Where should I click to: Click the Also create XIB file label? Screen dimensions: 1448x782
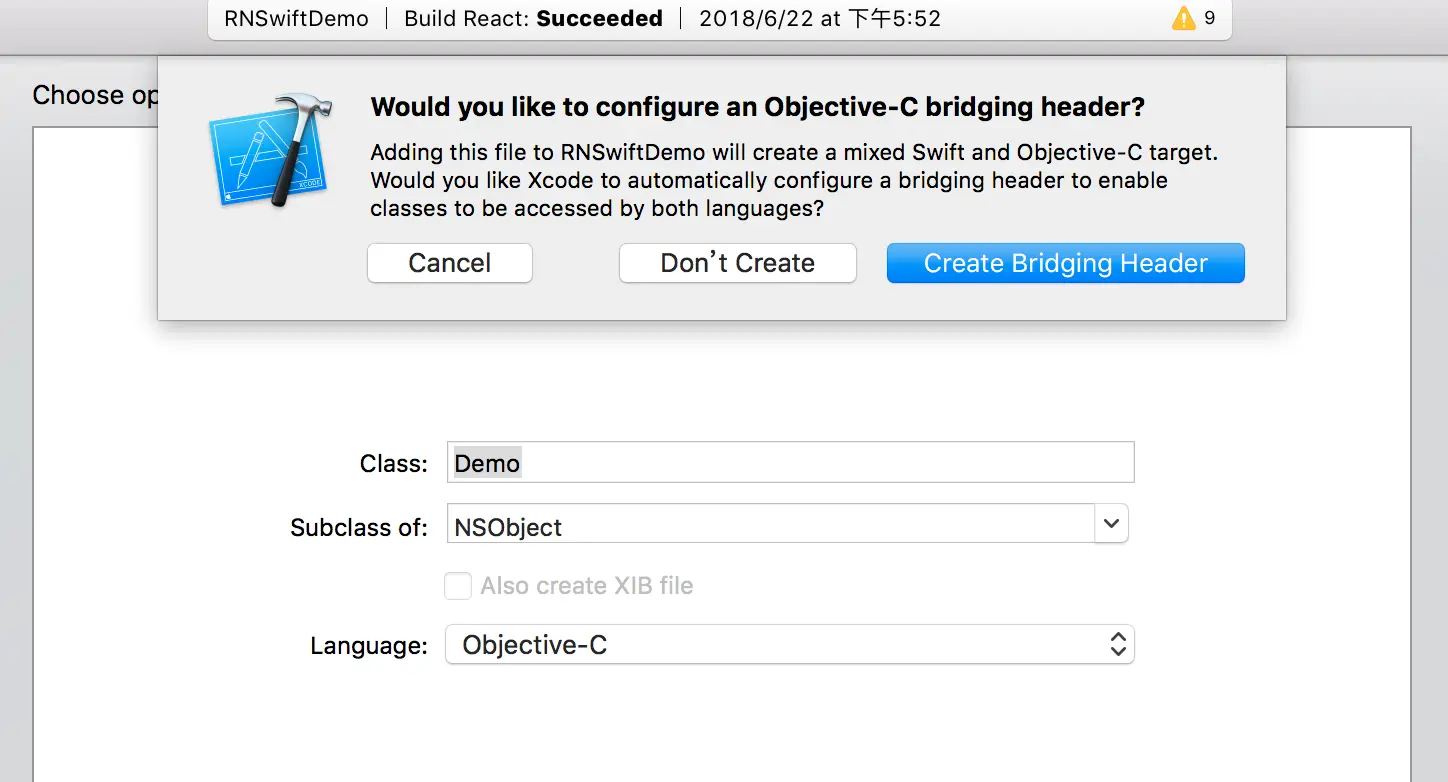586,586
